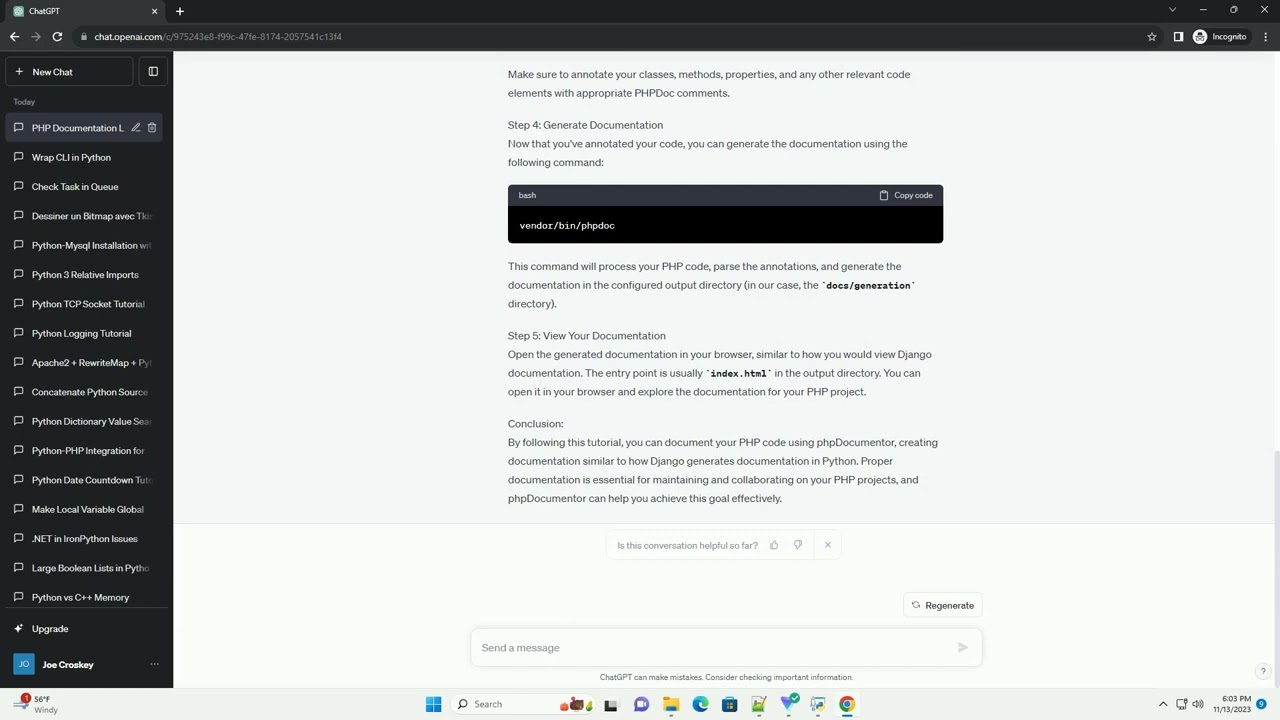Screen dimensions: 1280x720
Task: Start a New Chat
Action: pyautogui.click(x=69, y=72)
